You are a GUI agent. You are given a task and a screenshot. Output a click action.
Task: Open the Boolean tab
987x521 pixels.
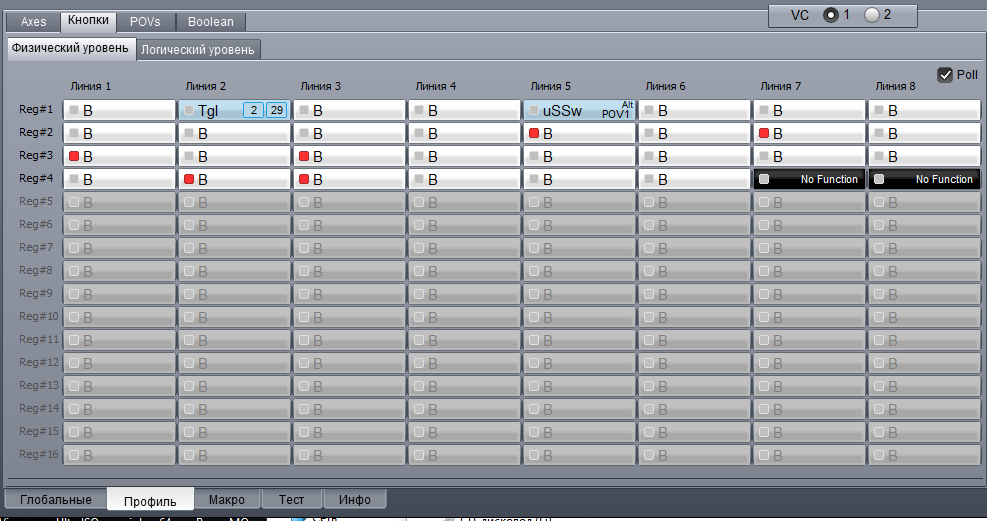pos(211,22)
